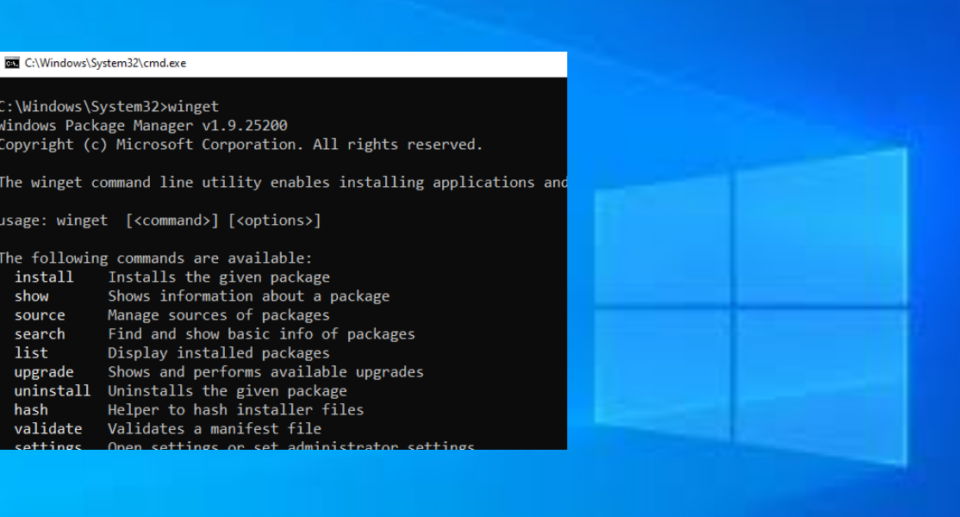This screenshot has height=517, width=960.
Task: Click 'Helper to hash installer files' text
Action: pos(236,410)
